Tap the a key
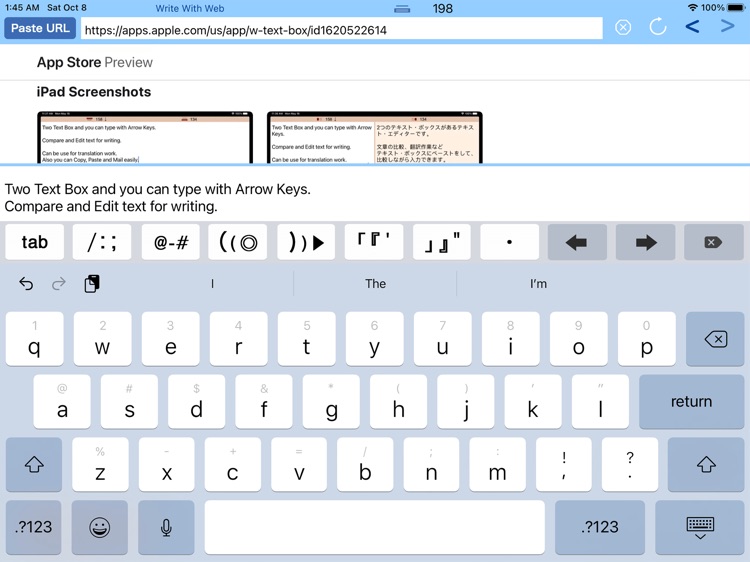 62,402
